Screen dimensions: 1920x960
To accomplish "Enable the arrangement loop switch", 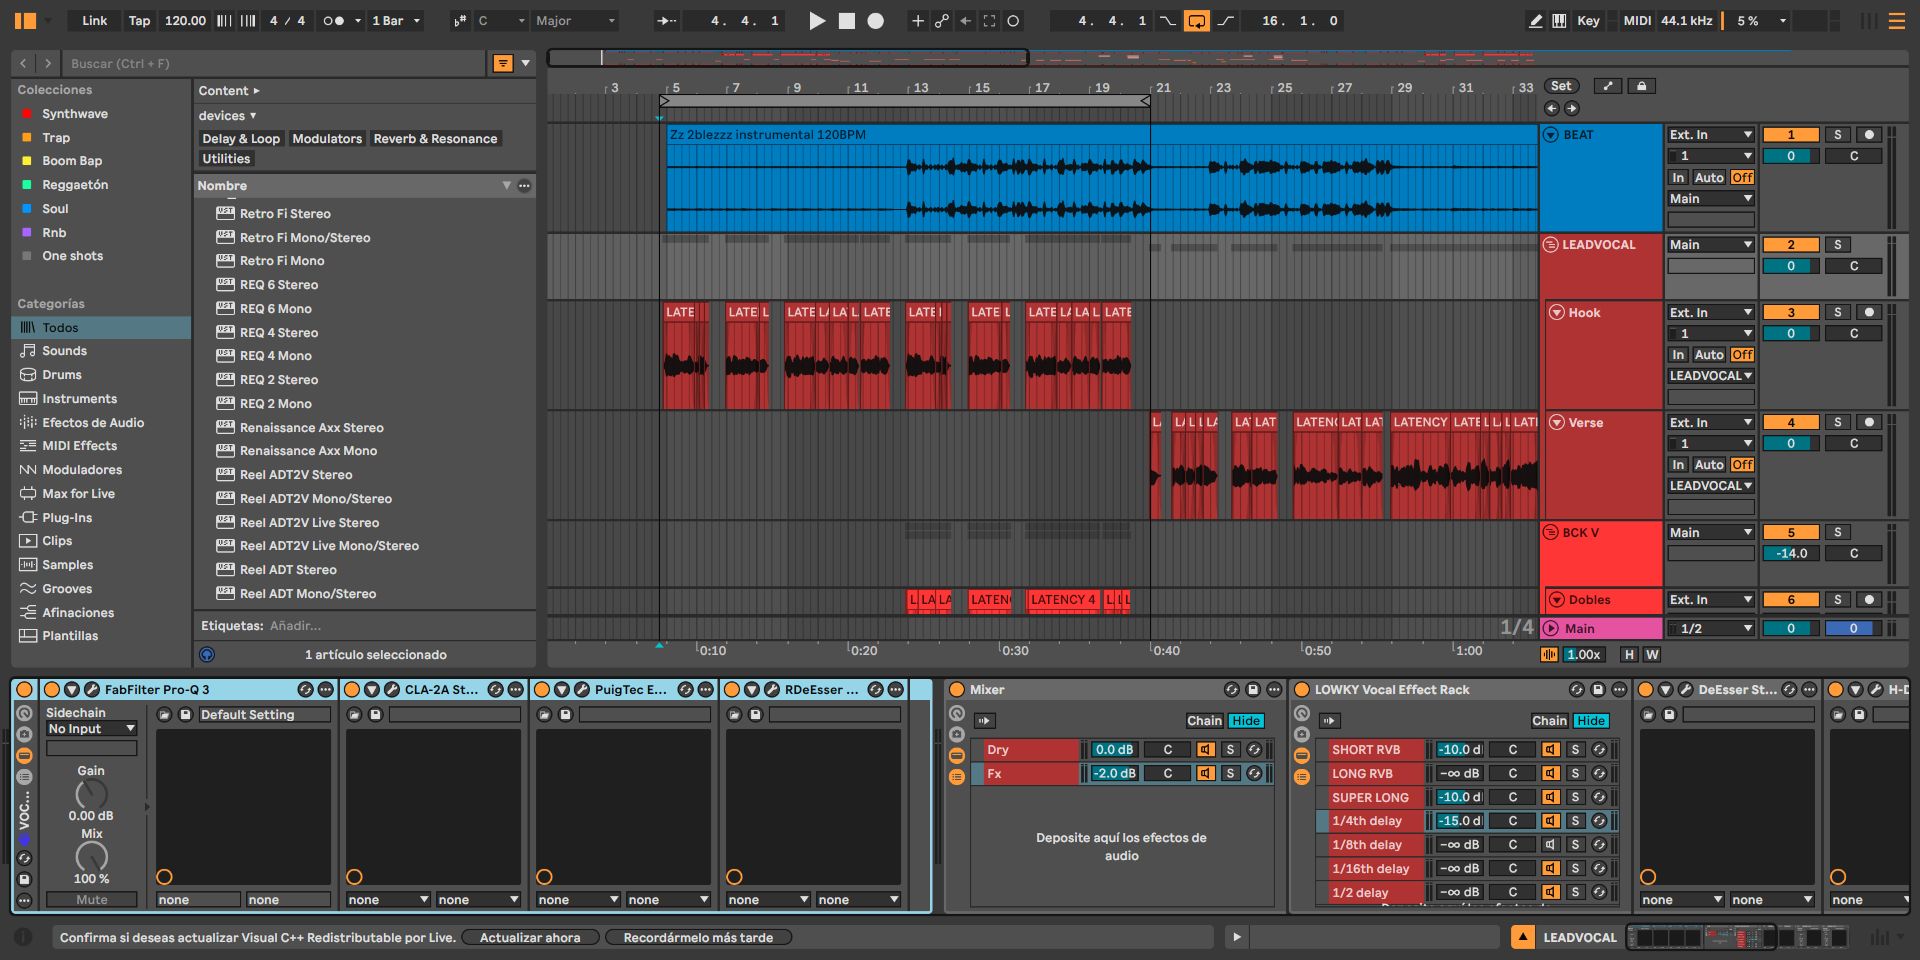I will (x=1196, y=21).
